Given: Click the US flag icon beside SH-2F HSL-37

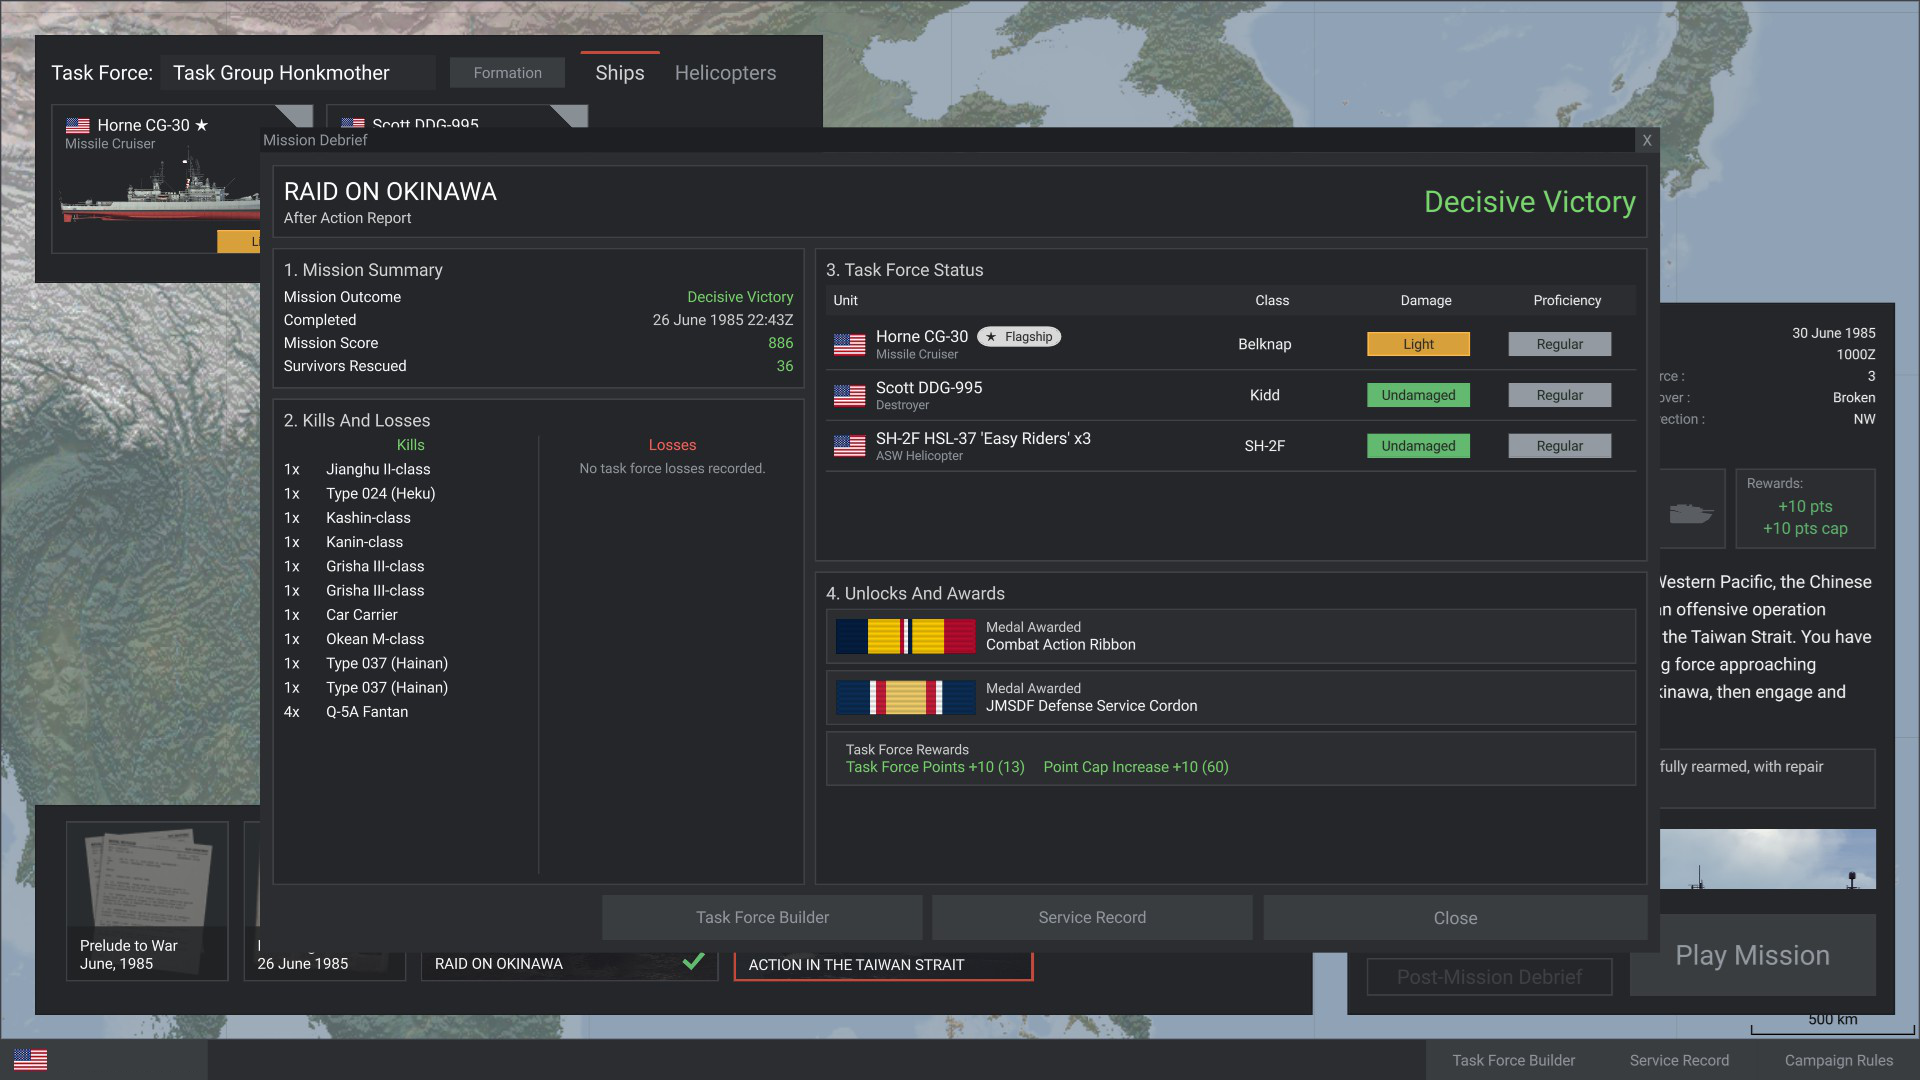Looking at the screenshot, I should [849, 446].
